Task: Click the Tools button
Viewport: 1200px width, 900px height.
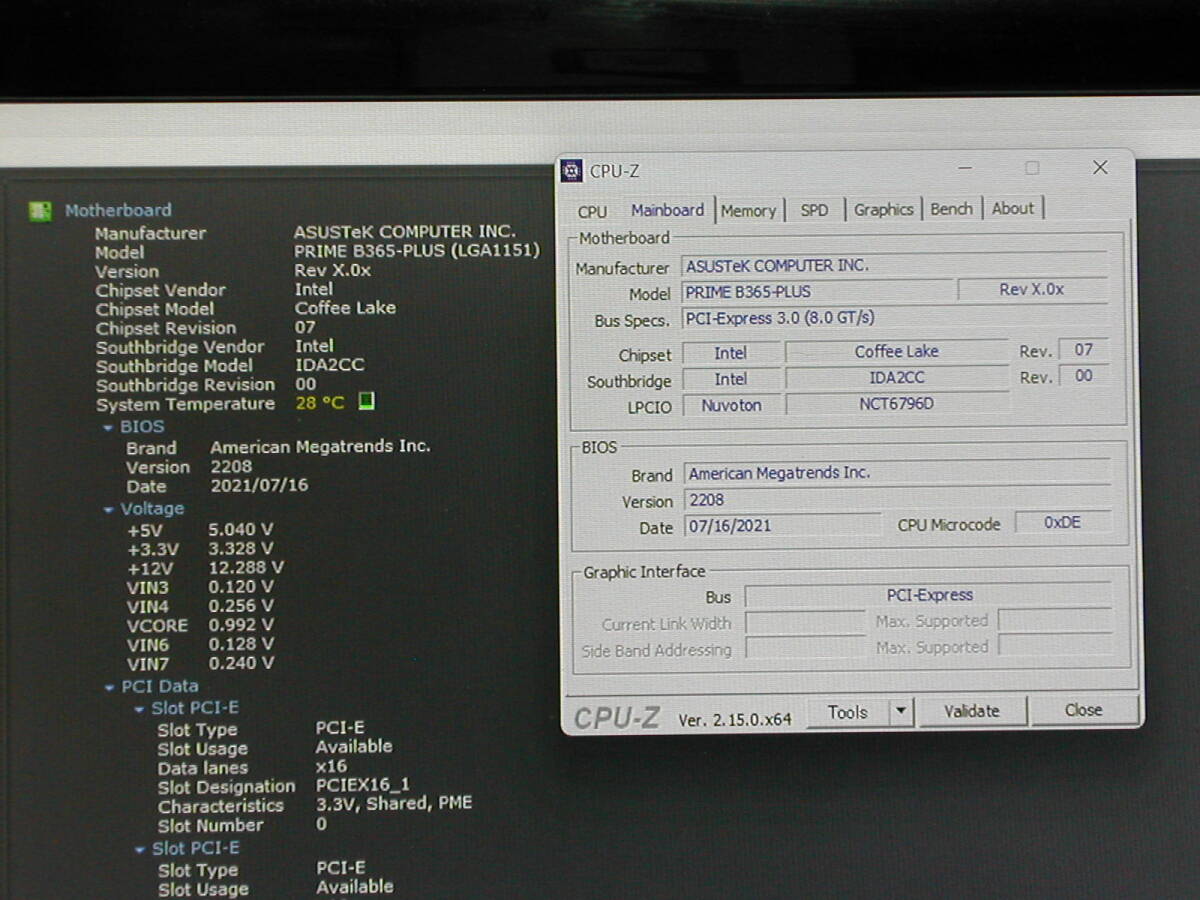Action: pyautogui.click(x=848, y=712)
